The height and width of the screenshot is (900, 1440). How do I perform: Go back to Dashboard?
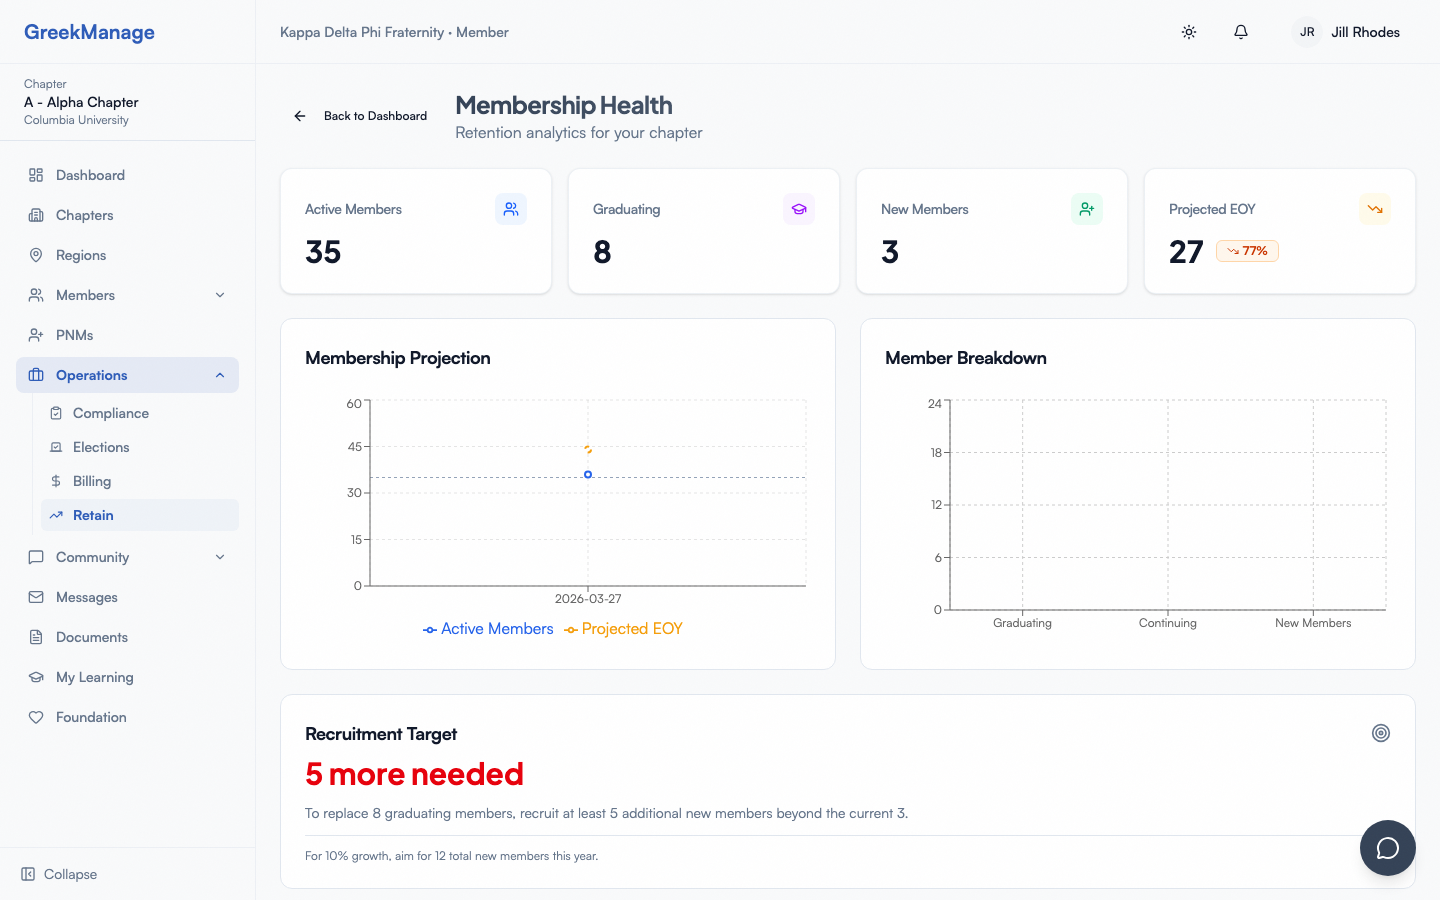pos(361,116)
